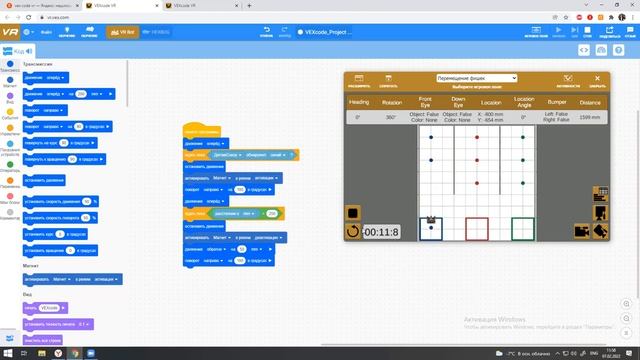Switch to the video camera view button
Viewport: 640px width, 360px height.
click(x=582, y=231)
